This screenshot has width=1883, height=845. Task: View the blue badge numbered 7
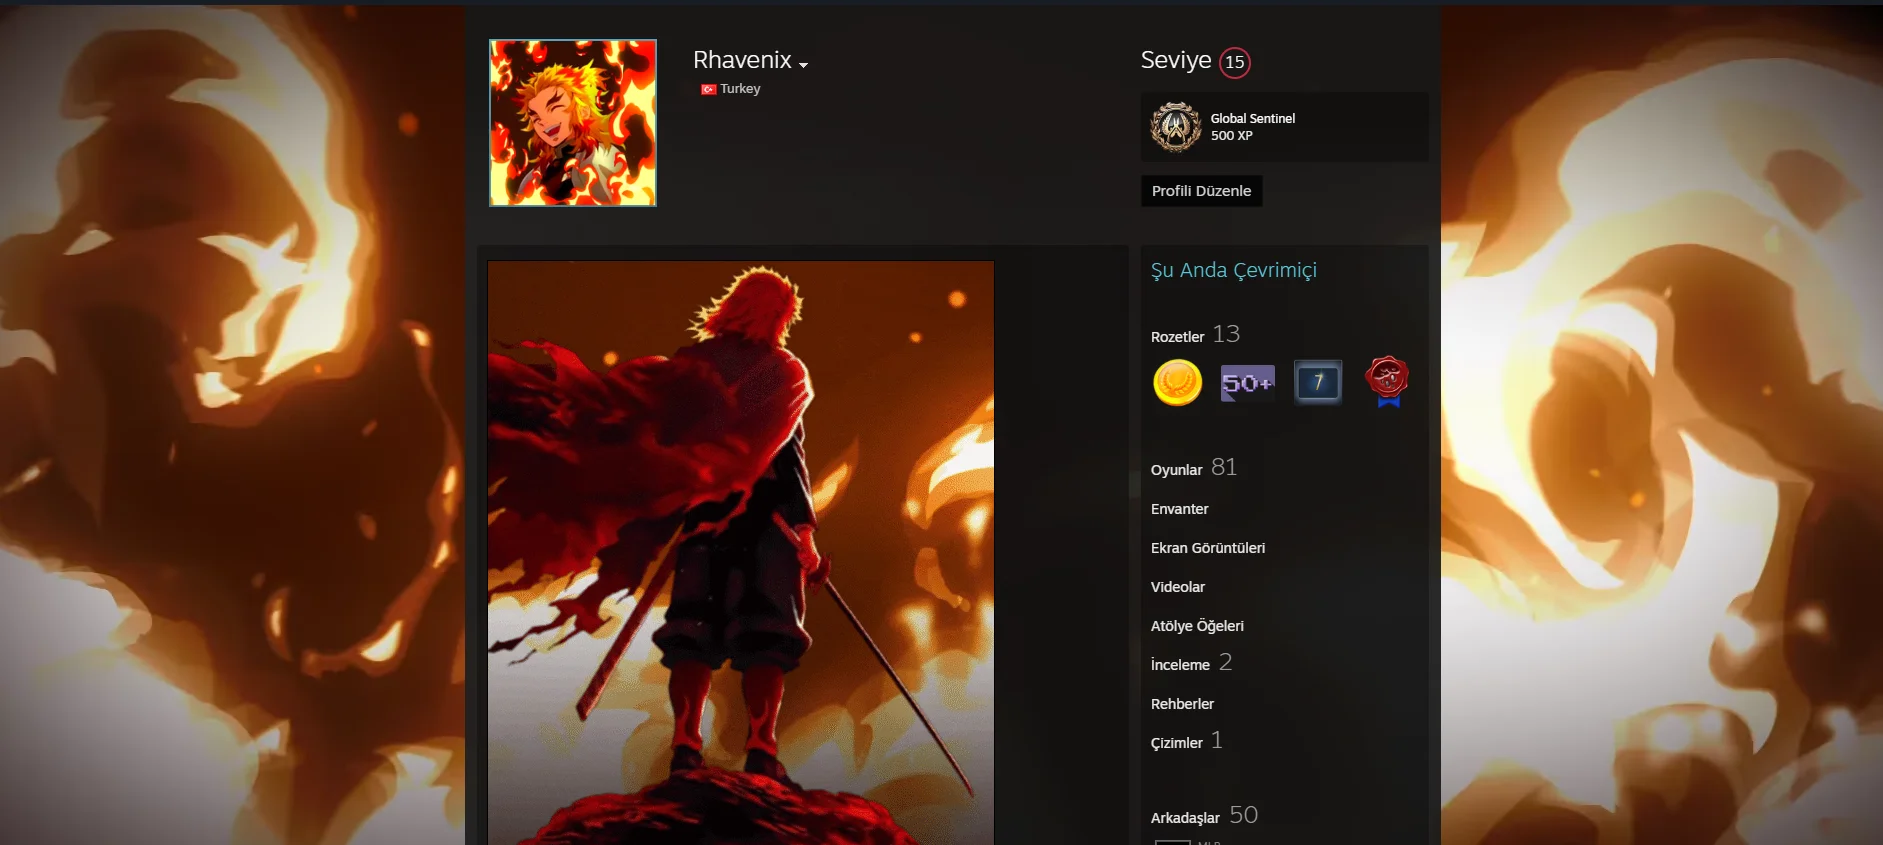pos(1318,382)
